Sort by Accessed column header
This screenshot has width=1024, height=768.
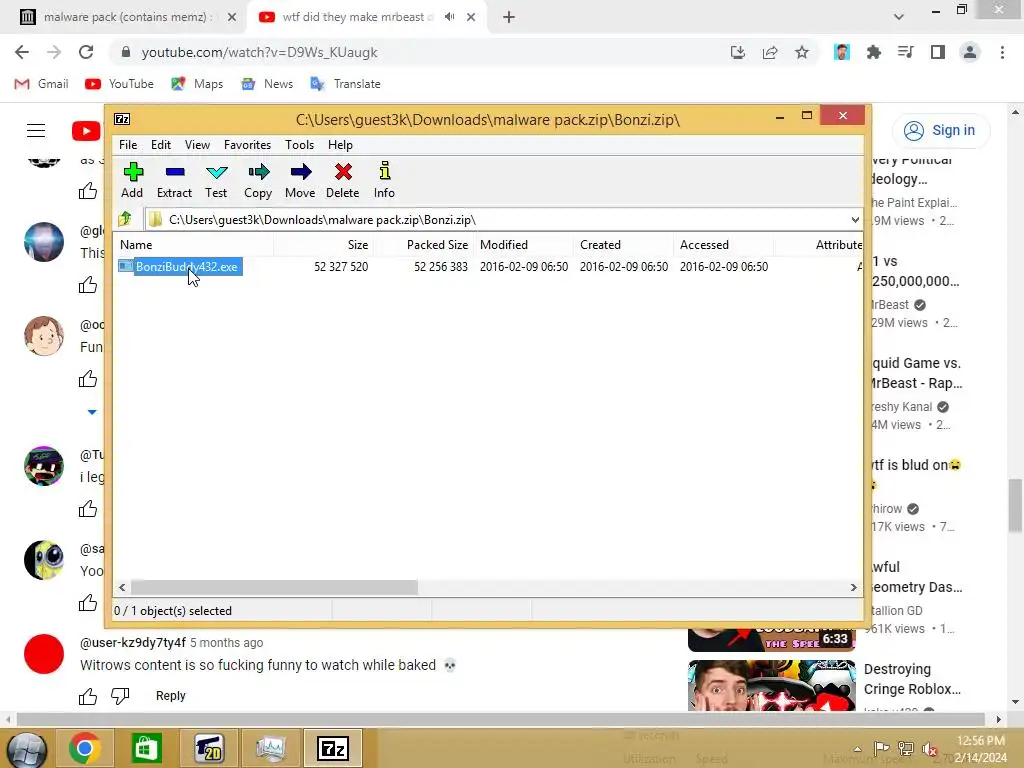[x=724, y=245]
